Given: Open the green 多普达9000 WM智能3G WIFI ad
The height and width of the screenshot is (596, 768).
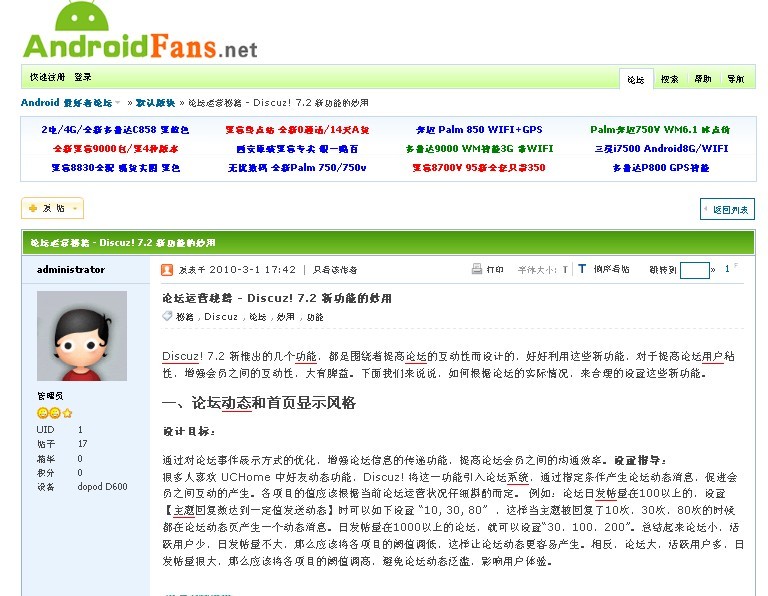Looking at the screenshot, I should tap(479, 149).
